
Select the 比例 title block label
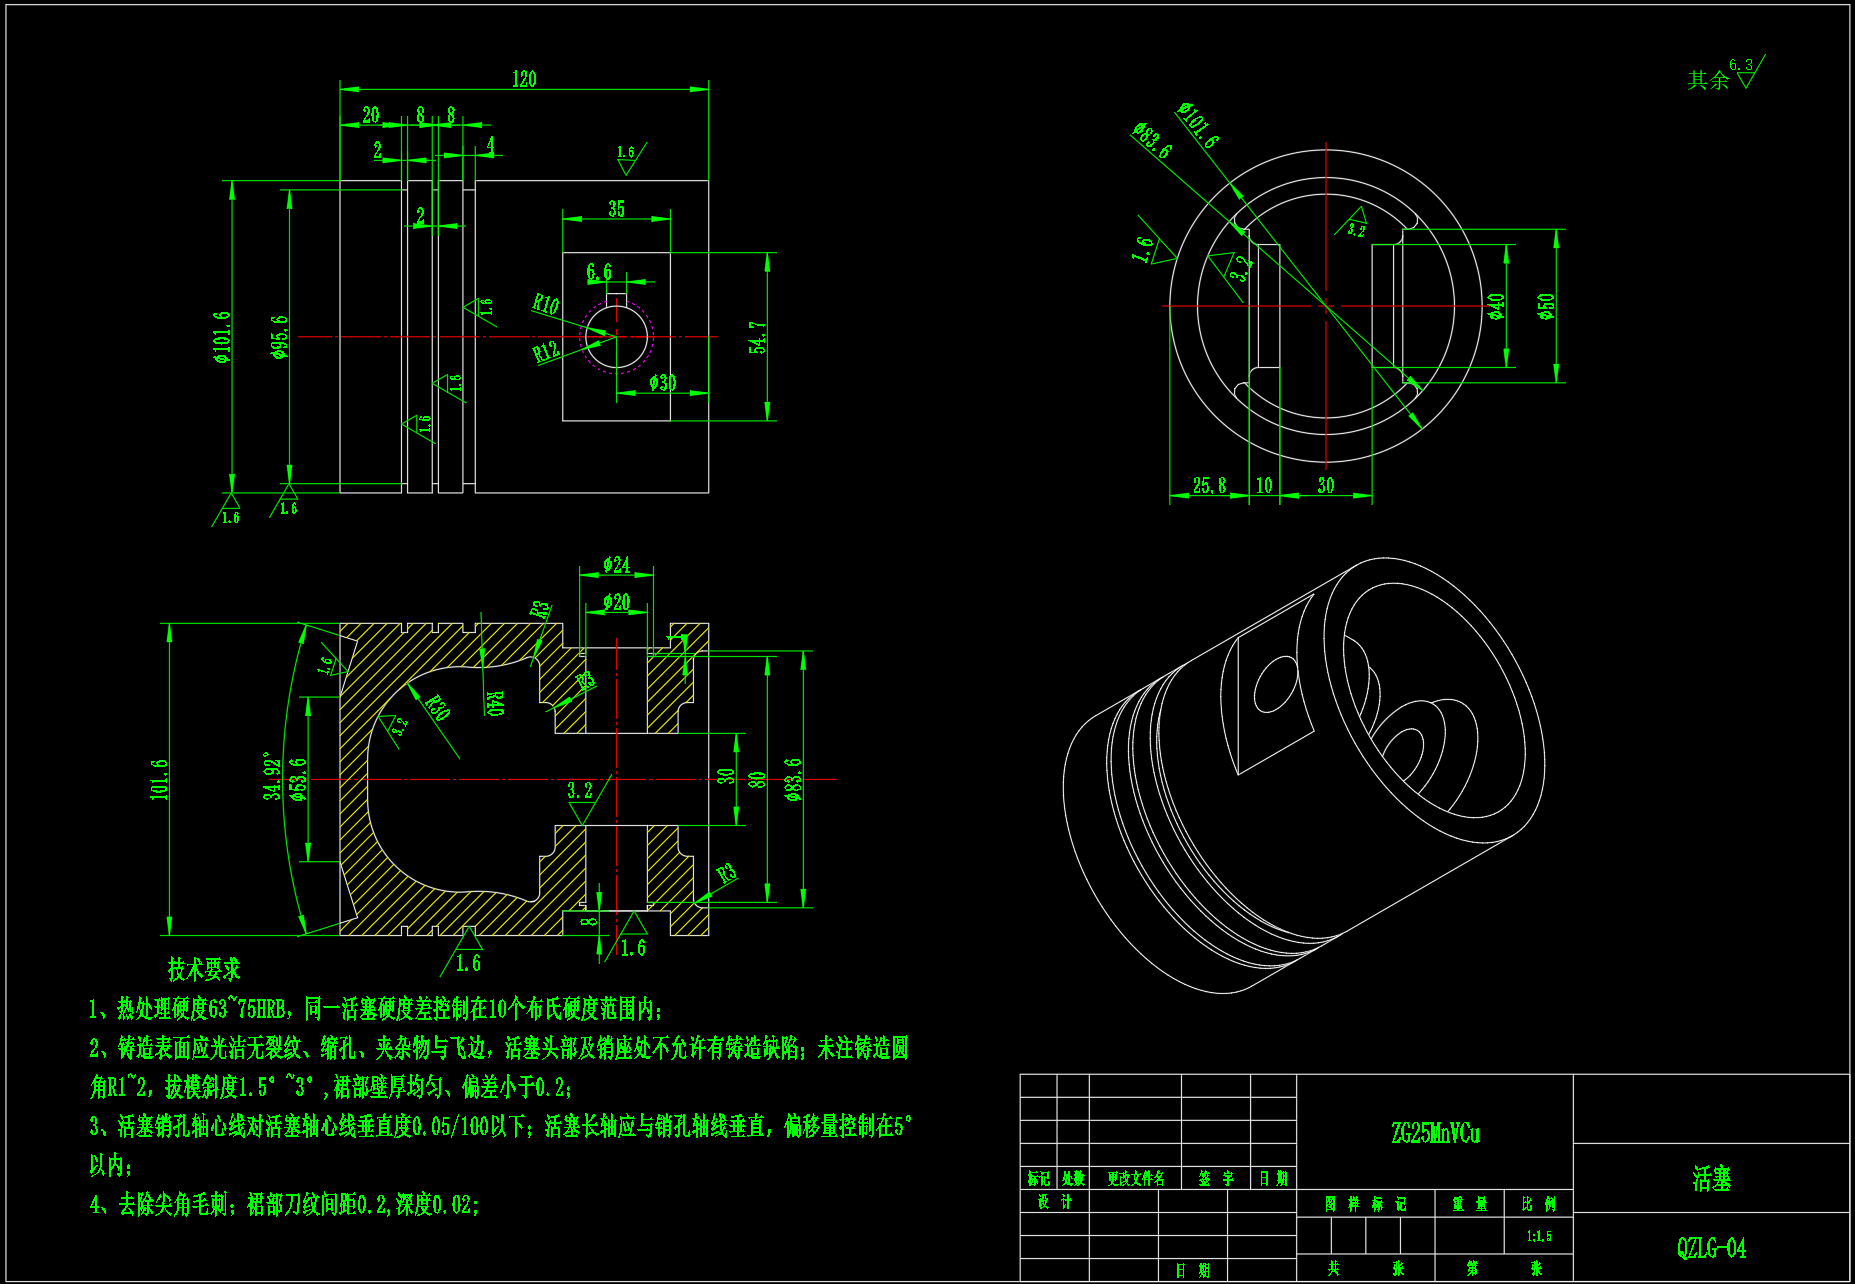(x=1538, y=1204)
